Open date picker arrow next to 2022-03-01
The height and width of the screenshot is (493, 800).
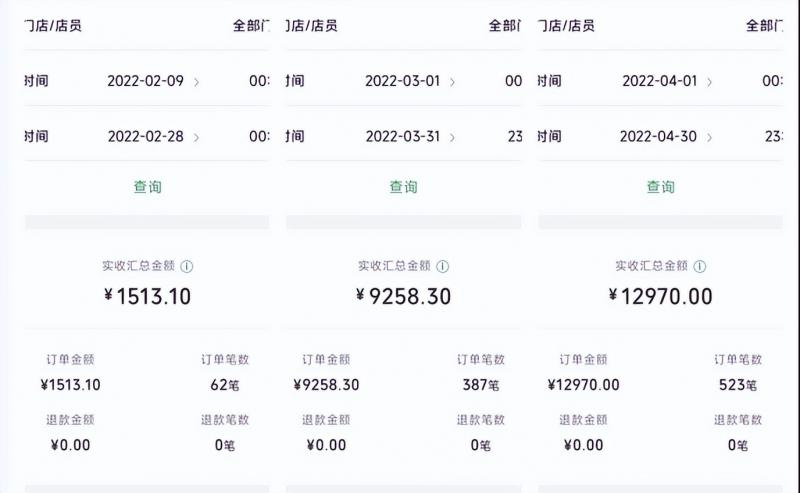coord(453,82)
